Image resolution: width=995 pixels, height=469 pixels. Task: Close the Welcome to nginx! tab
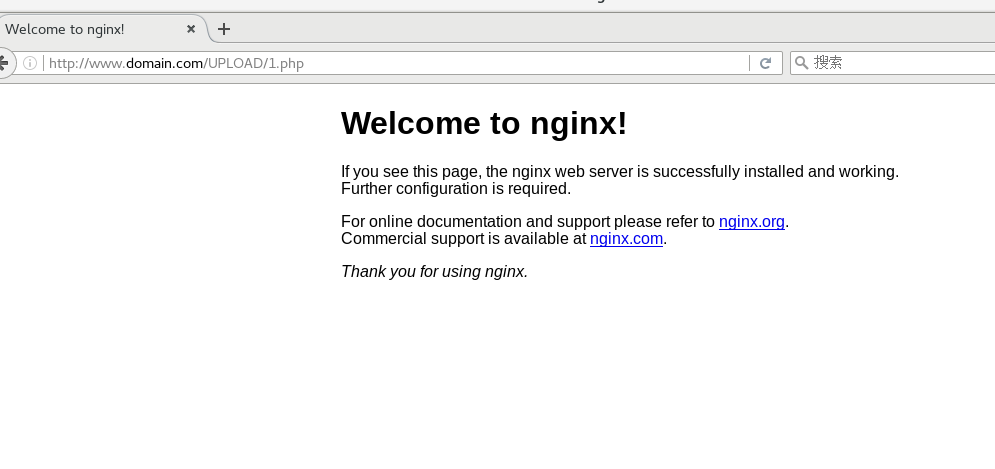(190, 29)
